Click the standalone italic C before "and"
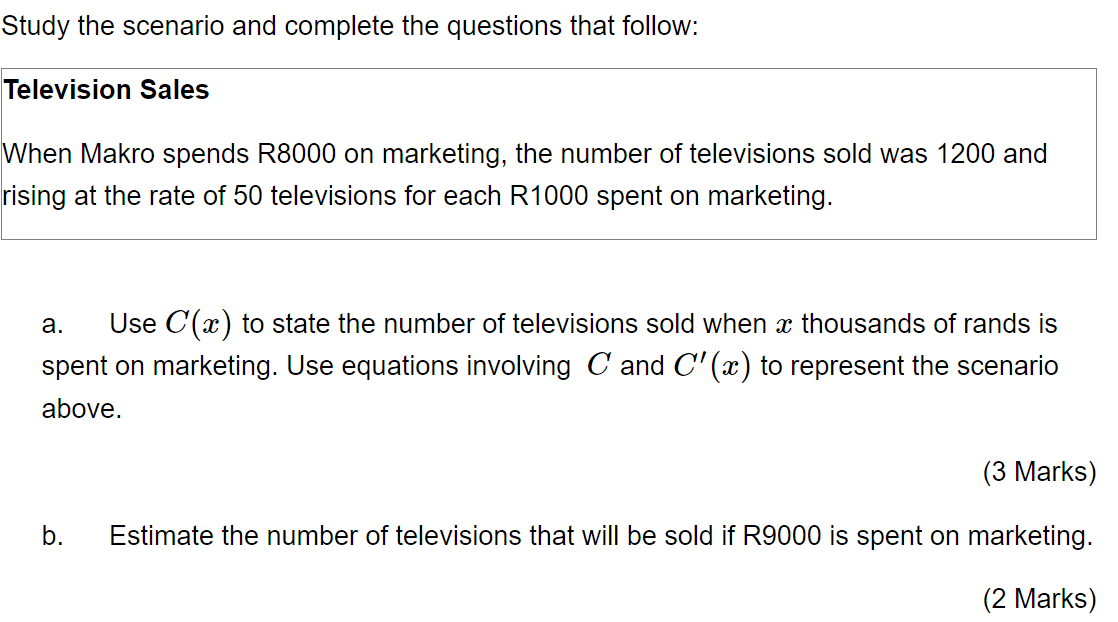The image size is (1118, 622). tap(599, 365)
